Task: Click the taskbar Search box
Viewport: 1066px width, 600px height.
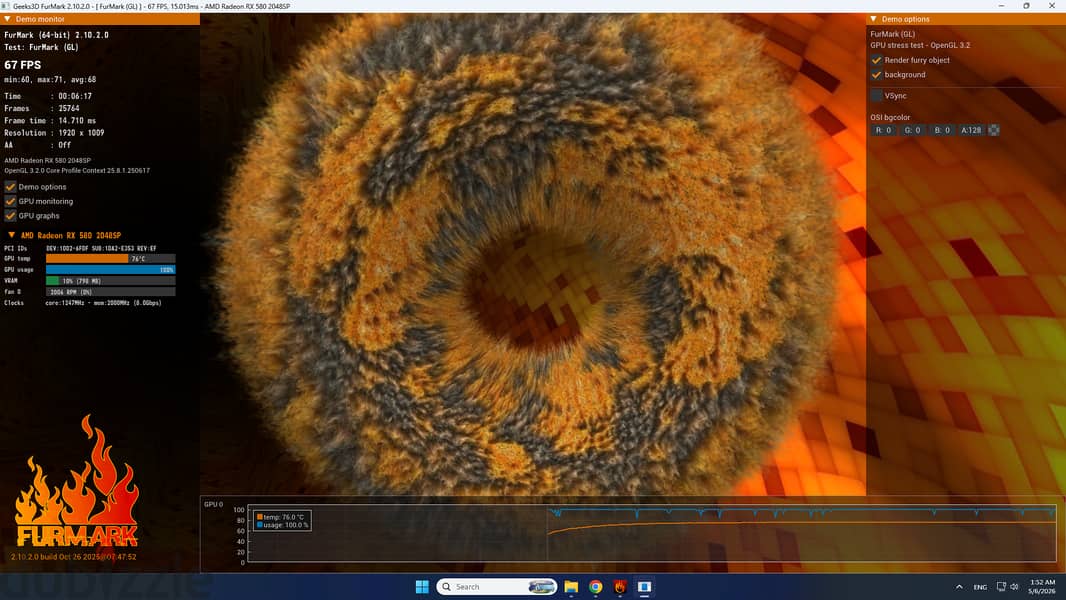Action: (496, 586)
